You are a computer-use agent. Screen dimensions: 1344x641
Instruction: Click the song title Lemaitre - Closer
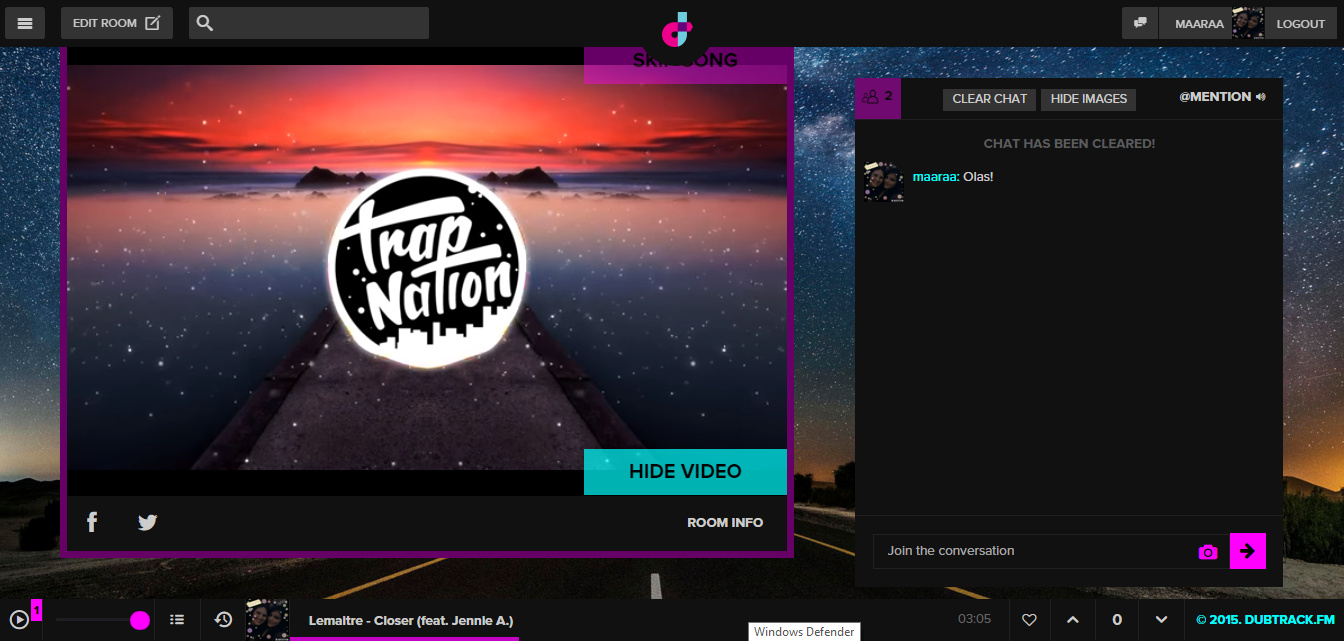click(411, 621)
